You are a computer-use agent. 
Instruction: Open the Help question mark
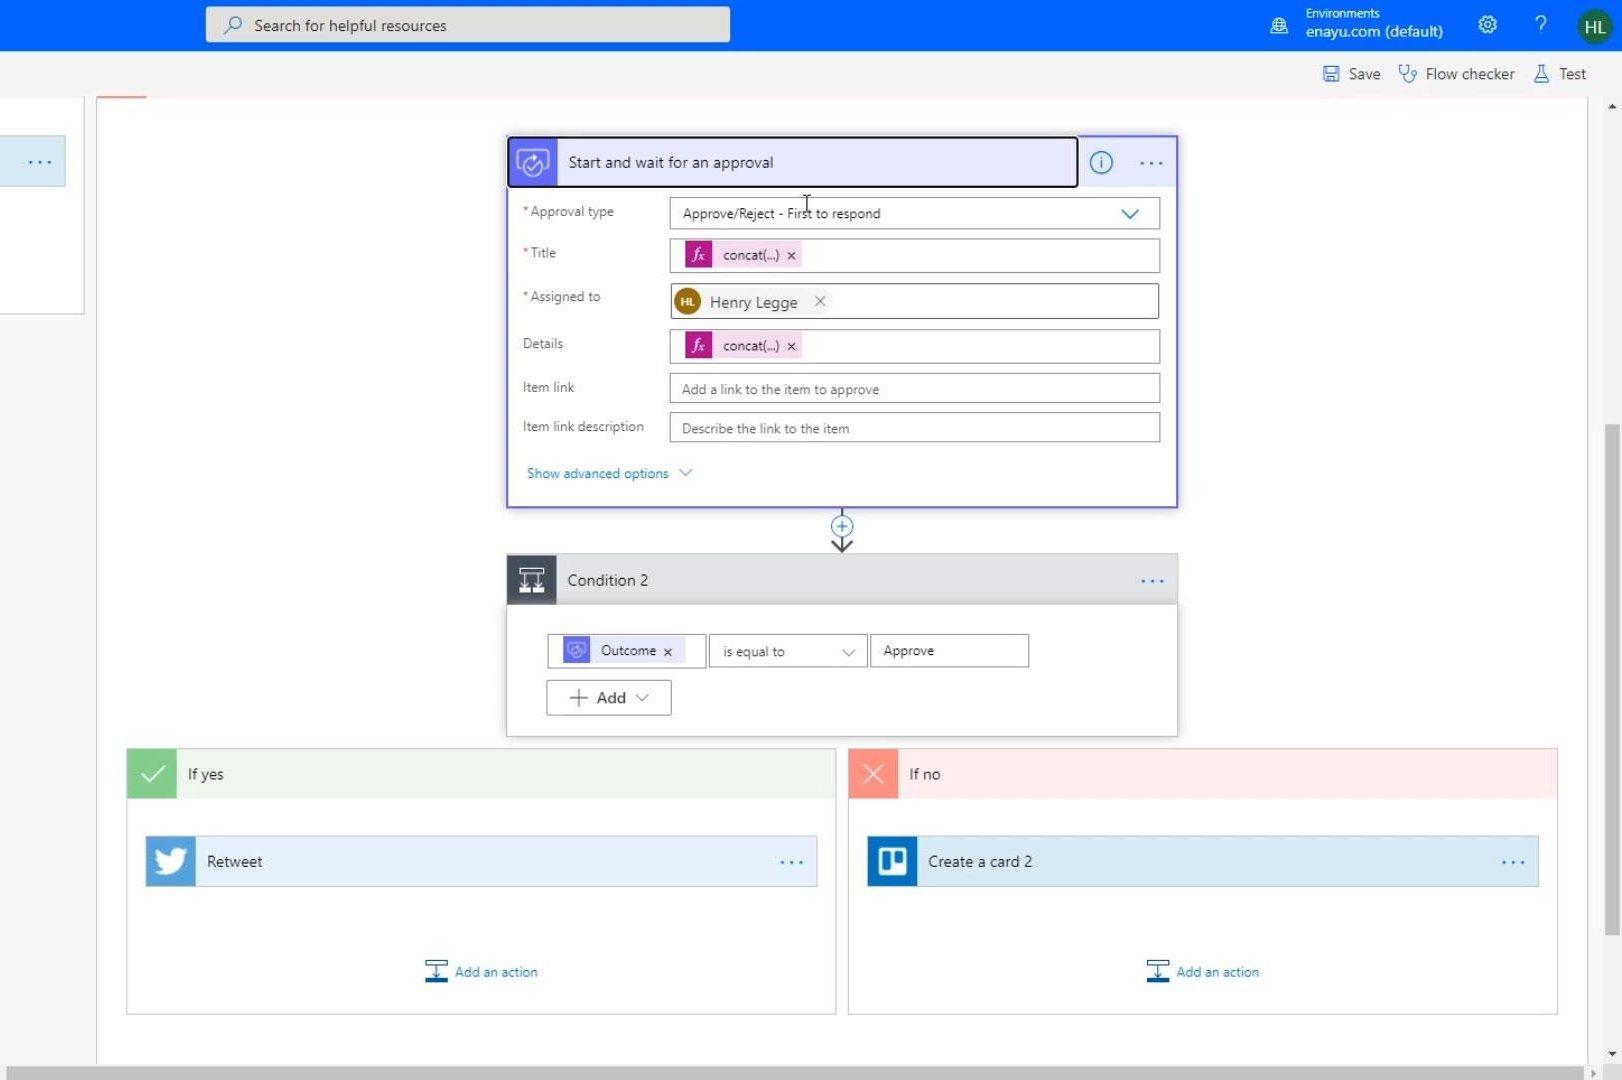[1541, 25]
